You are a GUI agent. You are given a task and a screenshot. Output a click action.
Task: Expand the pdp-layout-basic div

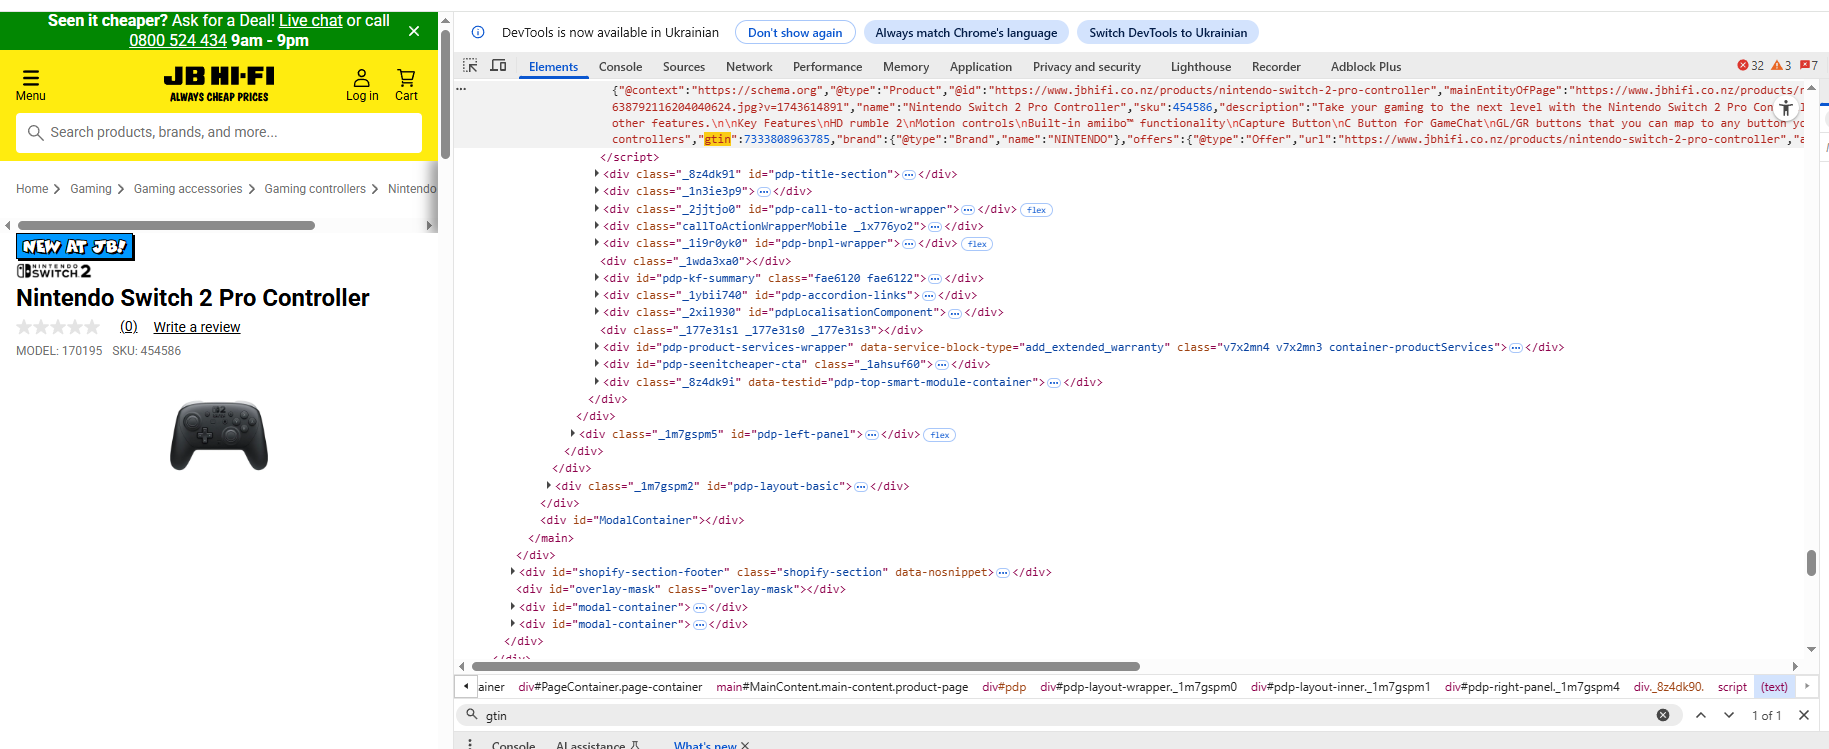549,486
